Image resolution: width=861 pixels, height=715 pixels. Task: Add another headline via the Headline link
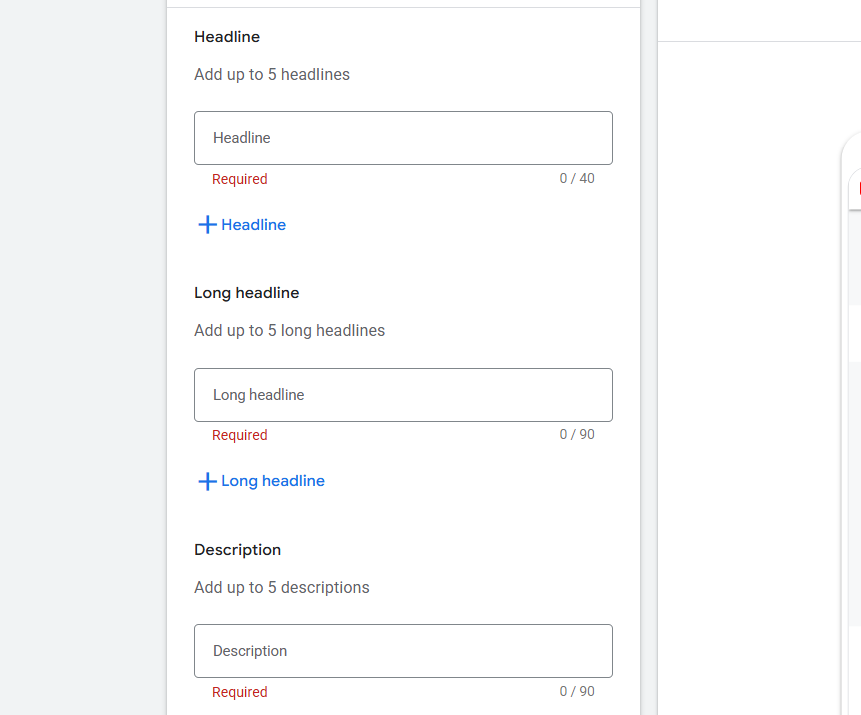(253, 225)
